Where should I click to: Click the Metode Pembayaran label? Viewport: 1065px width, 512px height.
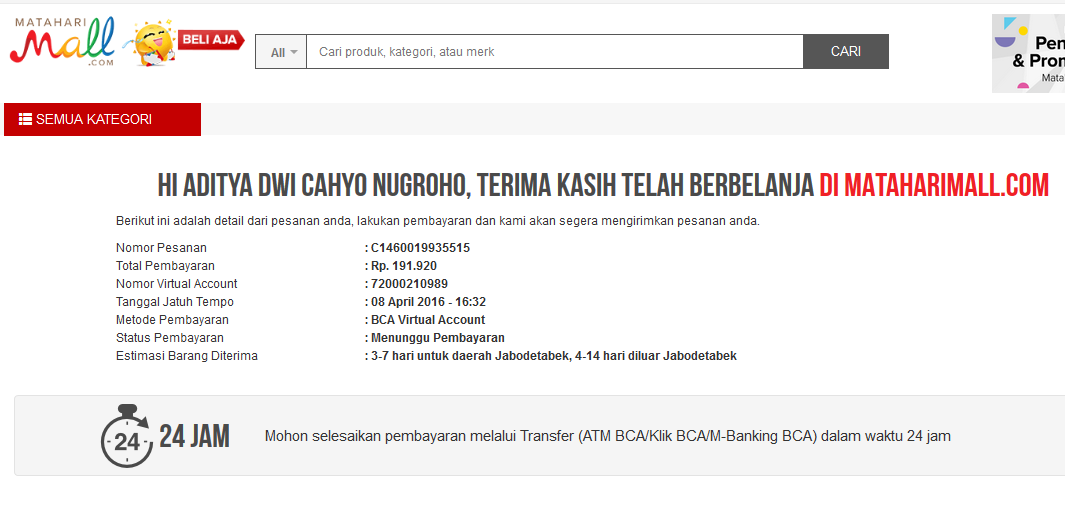coord(173,320)
